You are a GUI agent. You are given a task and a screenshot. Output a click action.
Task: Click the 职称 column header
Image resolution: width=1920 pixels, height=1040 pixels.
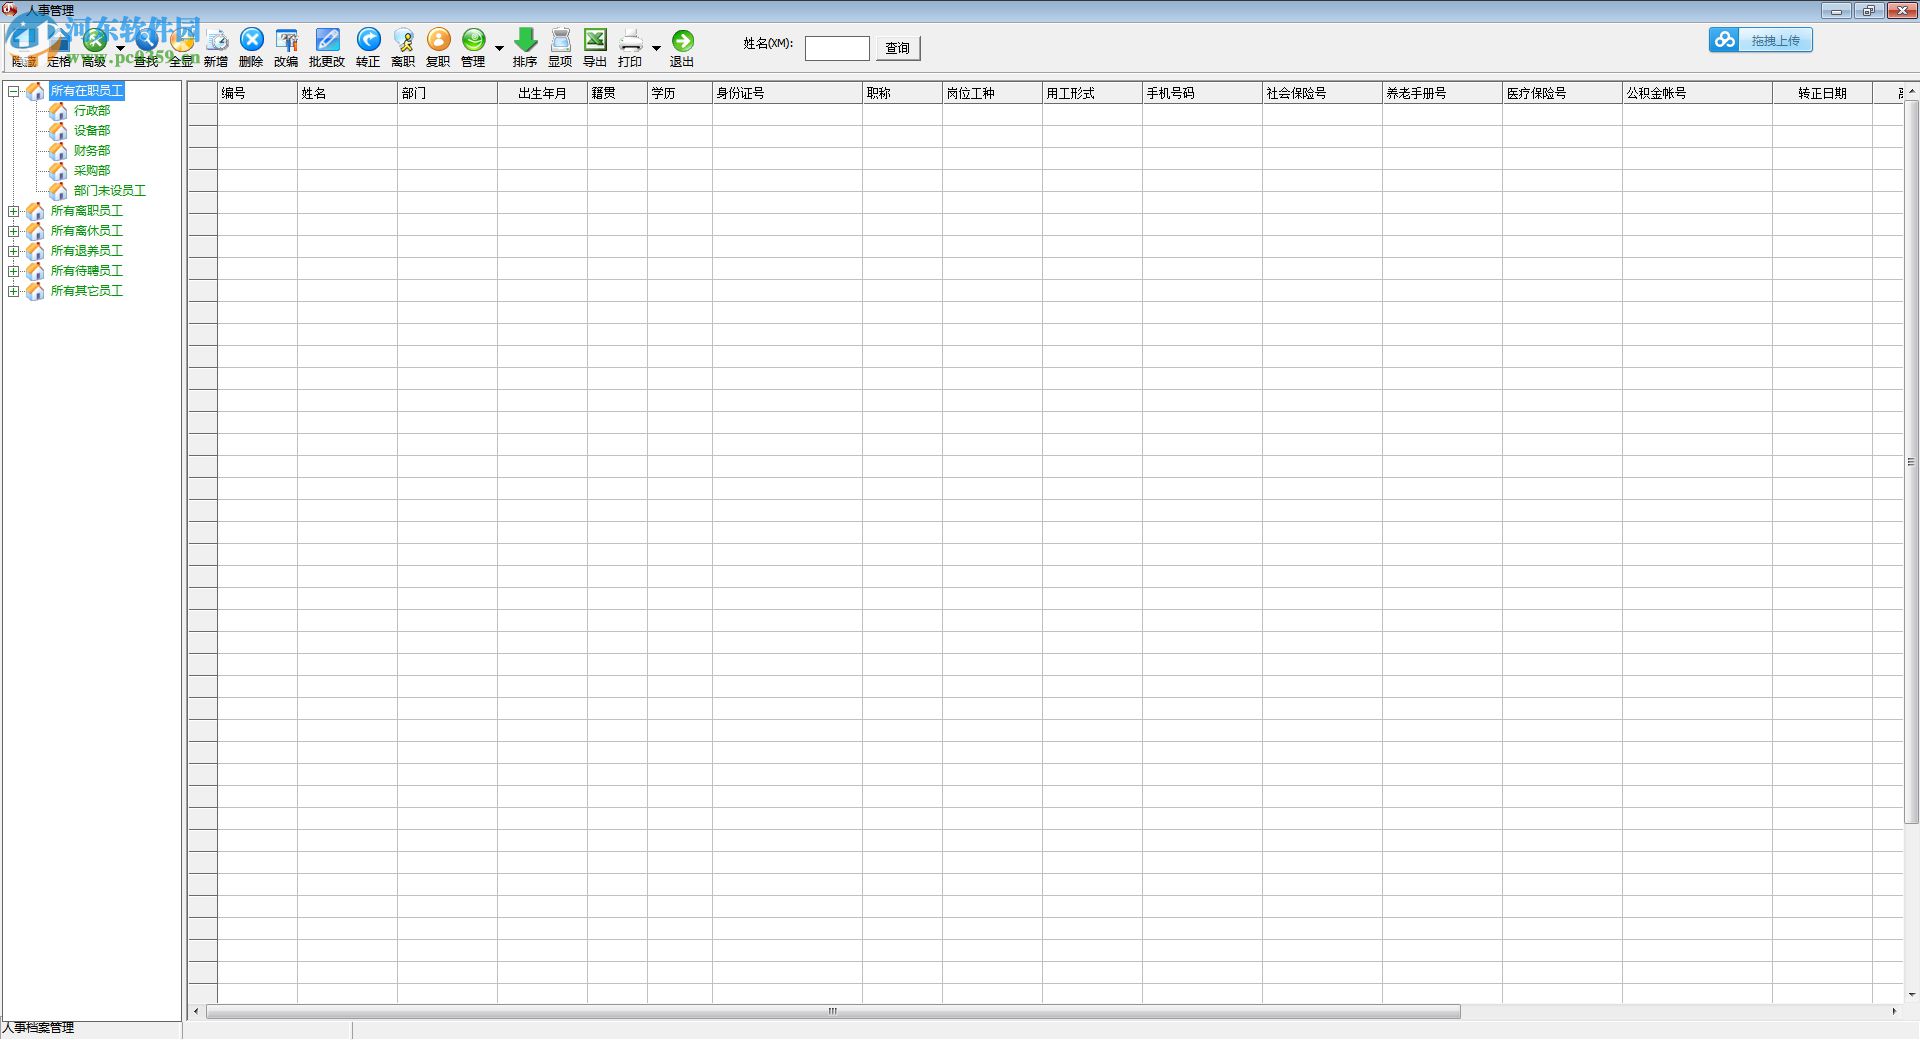pyautogui.click(x=902, y=93)
